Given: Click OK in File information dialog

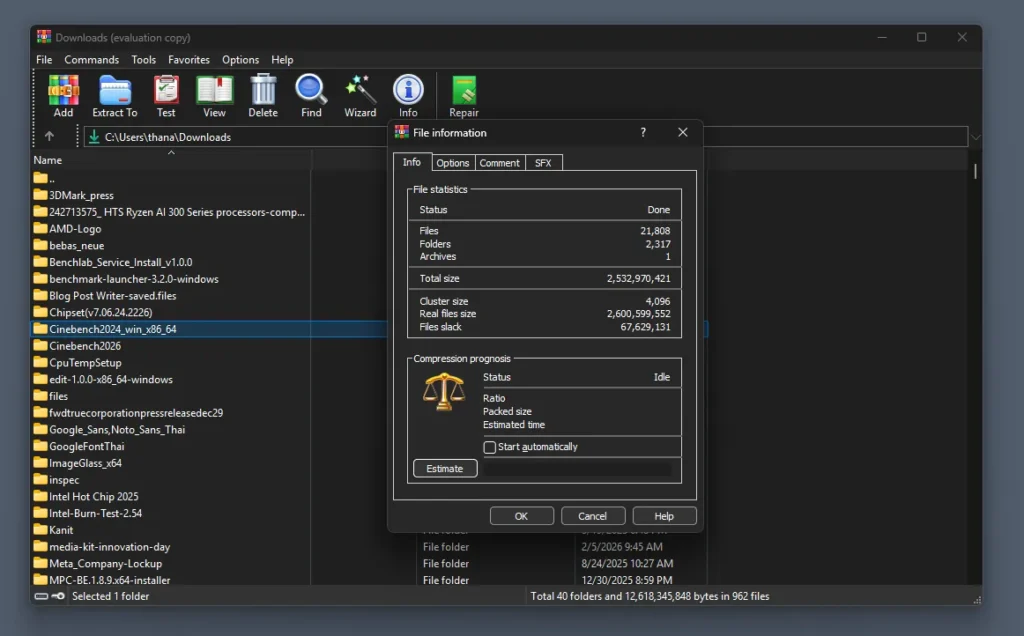Looking at the screenshot, I should click(521, 516).
